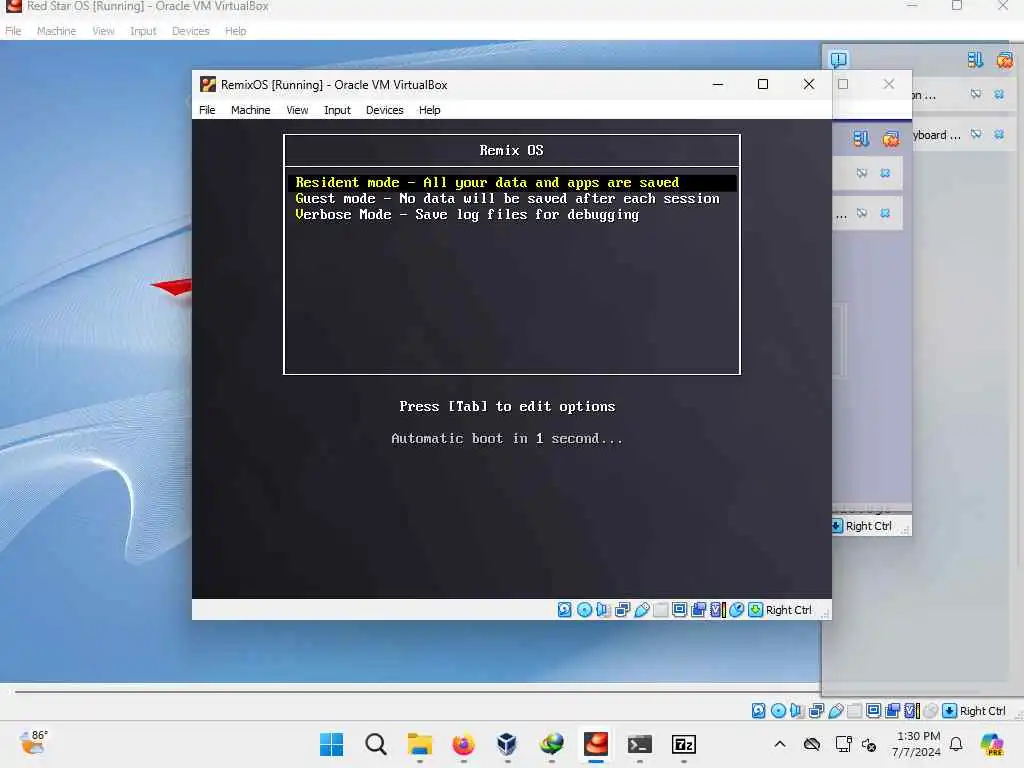Click the 'Press [Tab] to edit options' text
The height and width of the screenshot is (768, 1024).
[x=507, y=406]
